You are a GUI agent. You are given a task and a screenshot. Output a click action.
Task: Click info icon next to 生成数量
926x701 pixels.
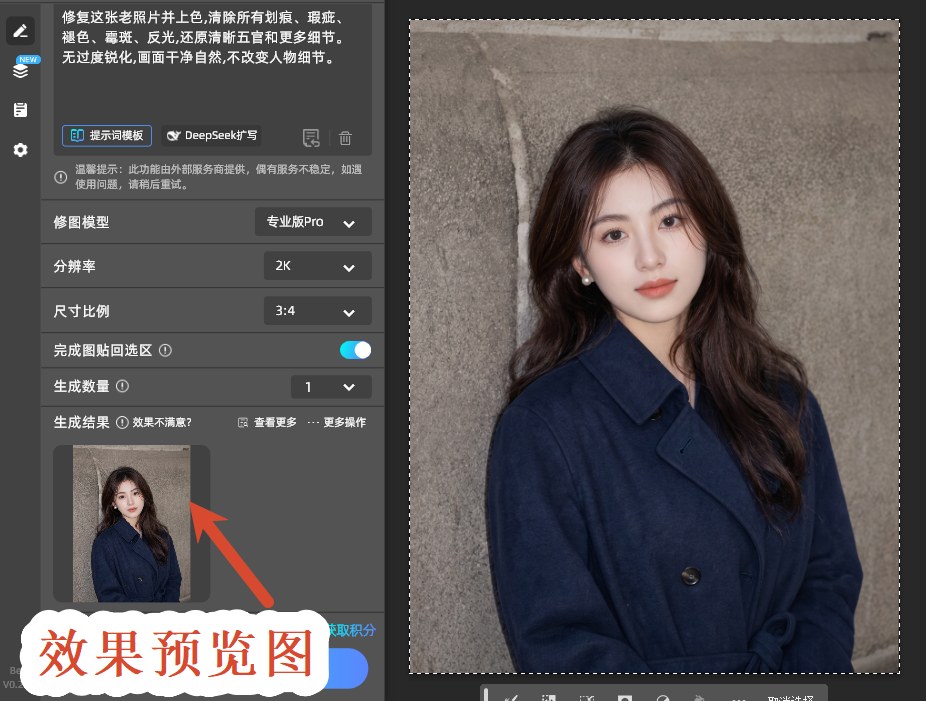122,386
